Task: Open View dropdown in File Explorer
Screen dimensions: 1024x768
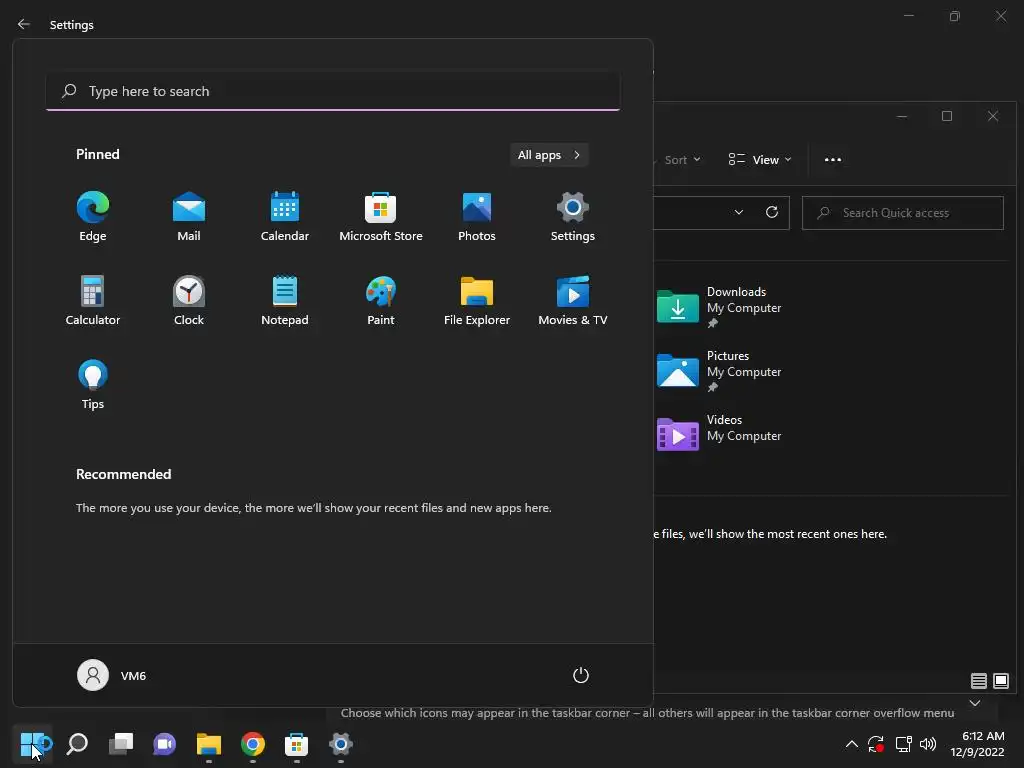Action: (x=760, y=160)
